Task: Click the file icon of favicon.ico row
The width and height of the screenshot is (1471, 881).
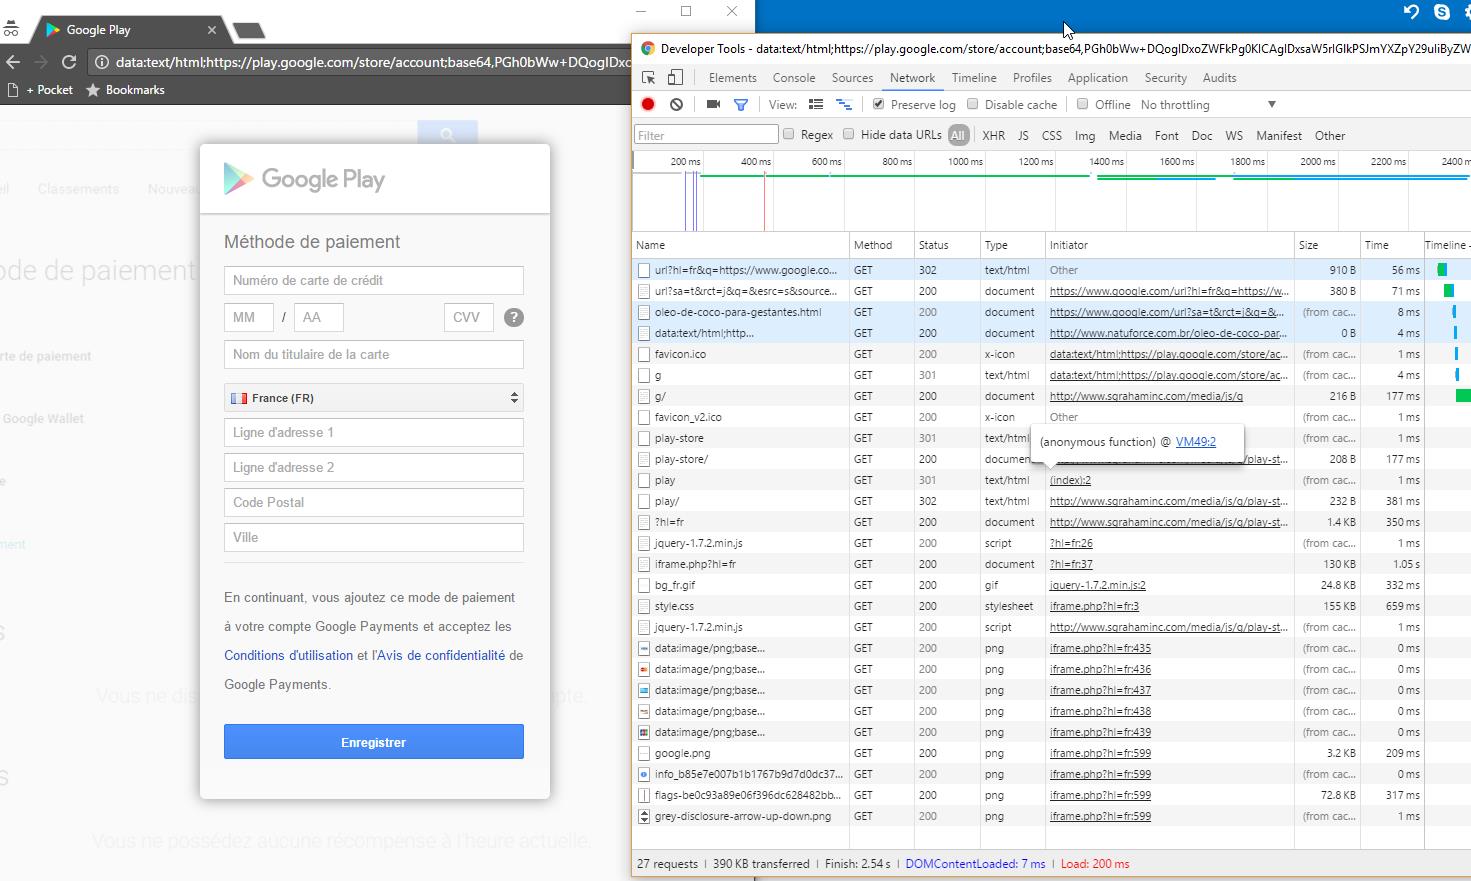Action: (x=644, y=354)
